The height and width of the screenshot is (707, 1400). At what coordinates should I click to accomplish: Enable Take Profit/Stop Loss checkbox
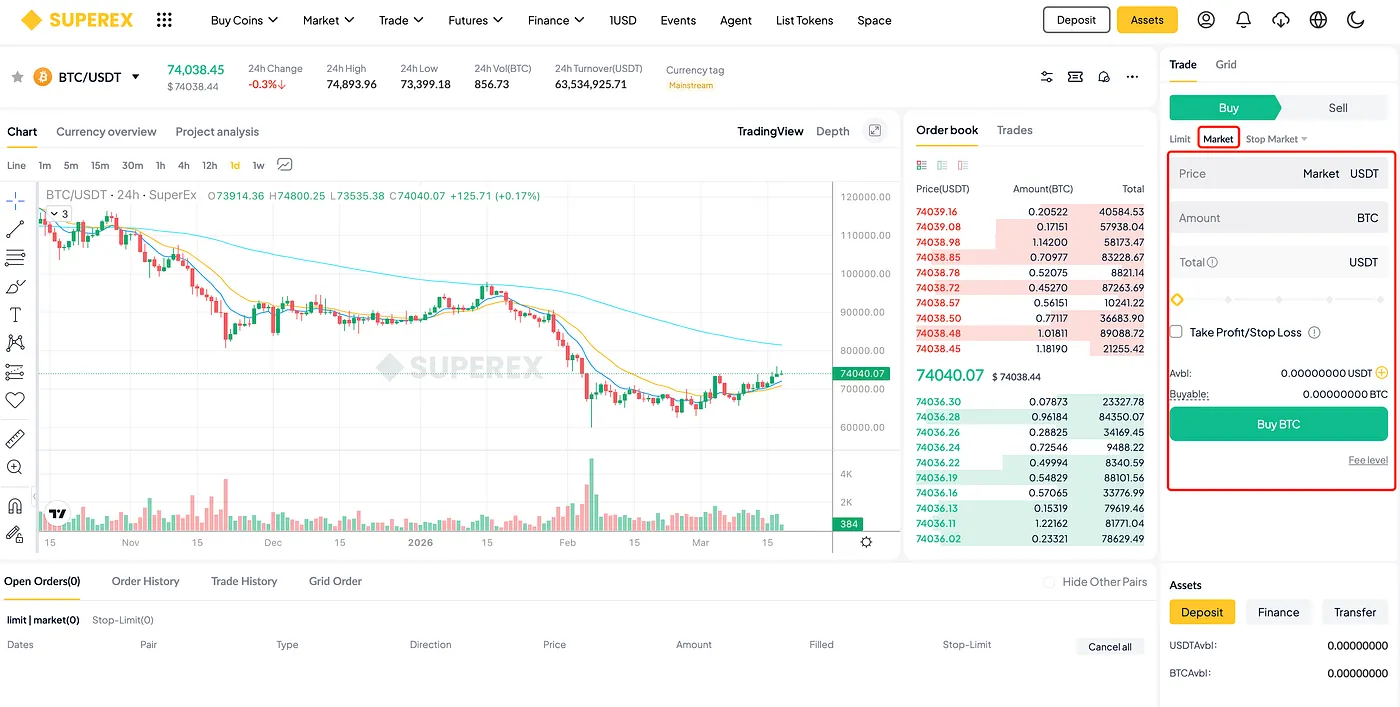tap(1177, 332)
